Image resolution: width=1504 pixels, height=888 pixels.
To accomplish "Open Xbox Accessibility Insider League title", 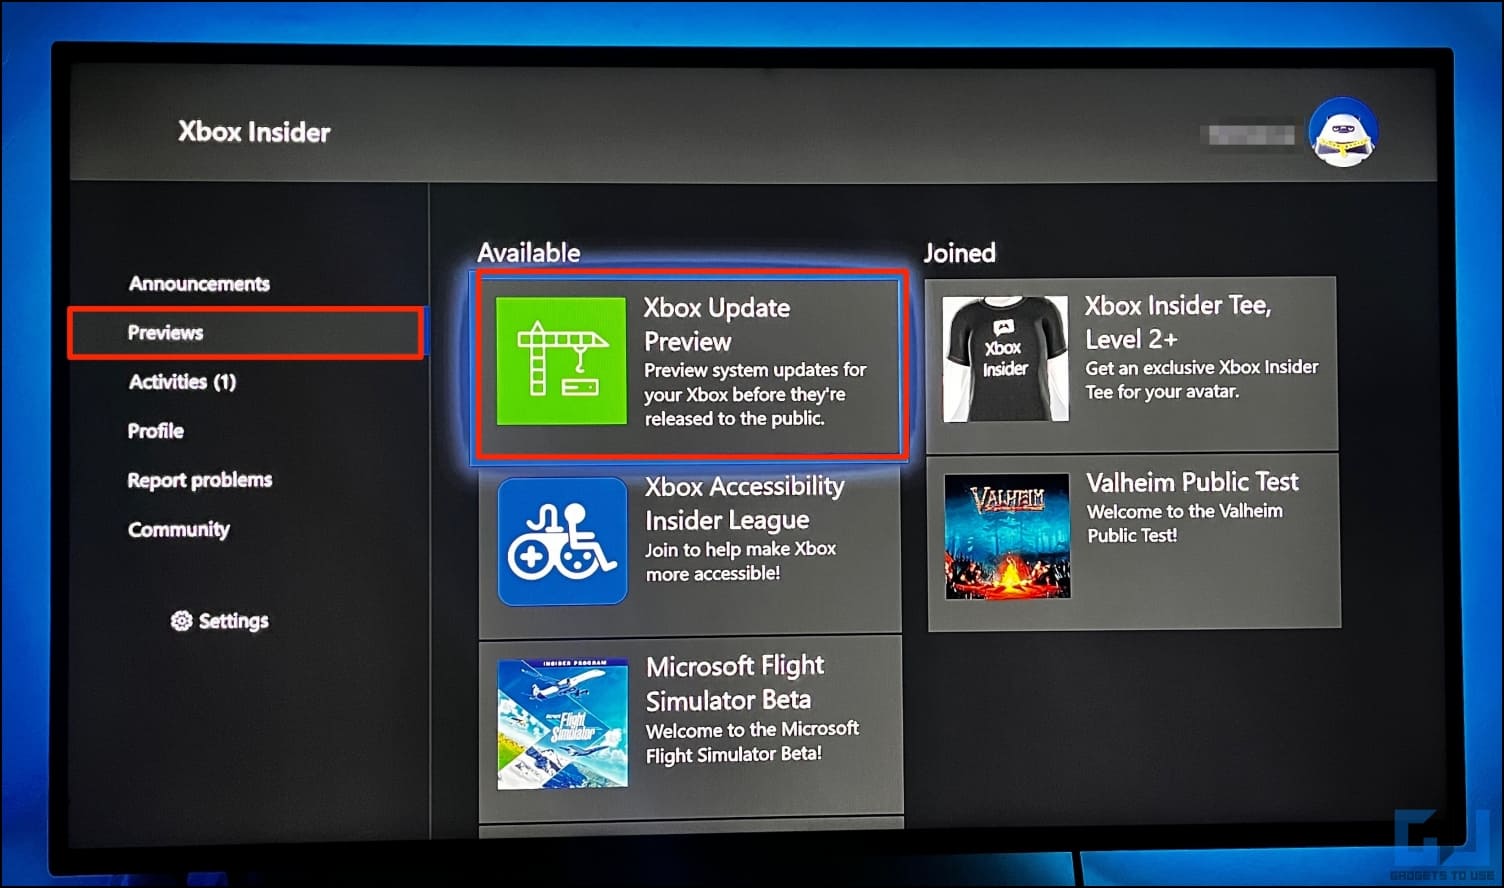I will click(x=745, y=503).
